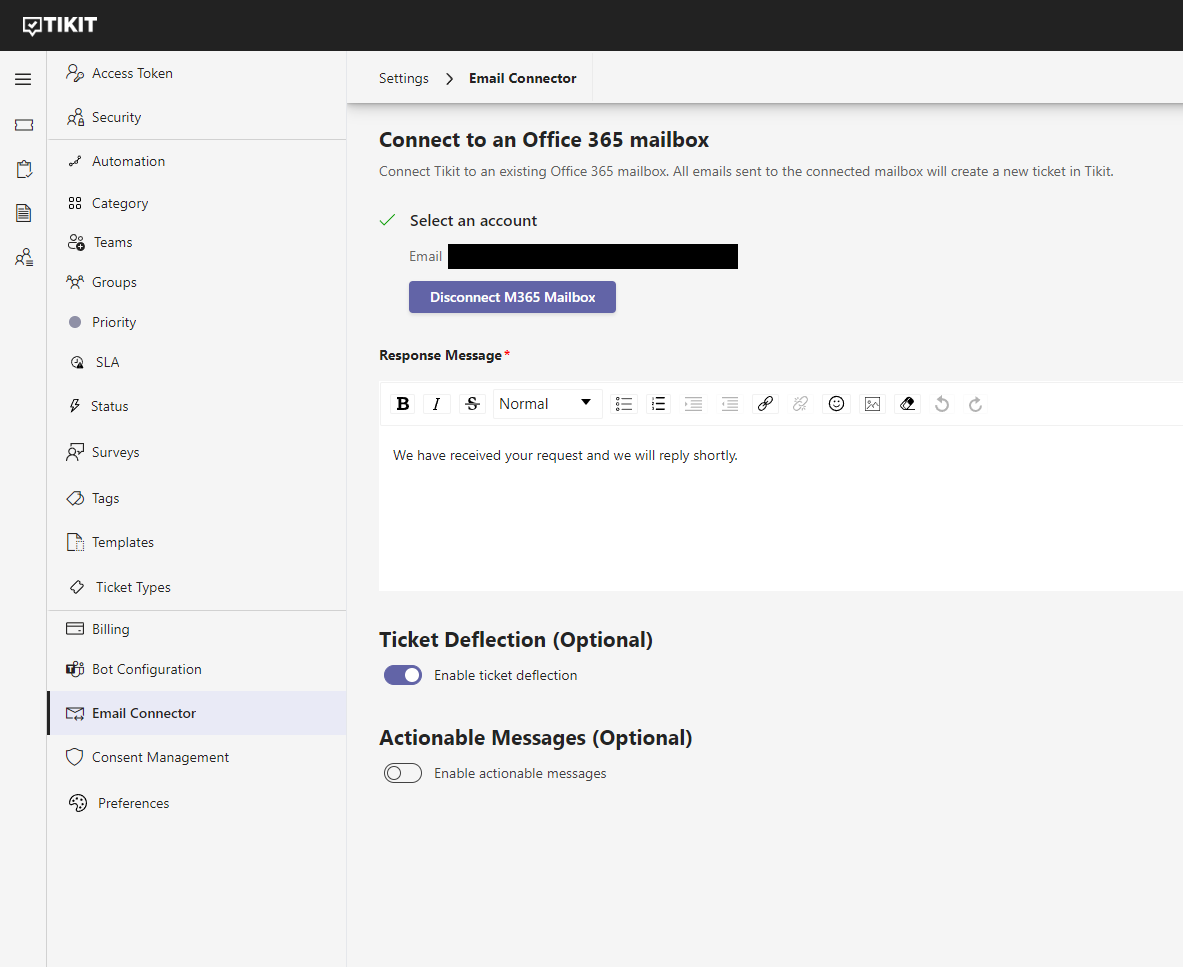Click Disconnect M365 Mailbox button
Image resolution: width=1183 pixels, height=967 pixels.
pyautogui.click(x=512, y=297)
